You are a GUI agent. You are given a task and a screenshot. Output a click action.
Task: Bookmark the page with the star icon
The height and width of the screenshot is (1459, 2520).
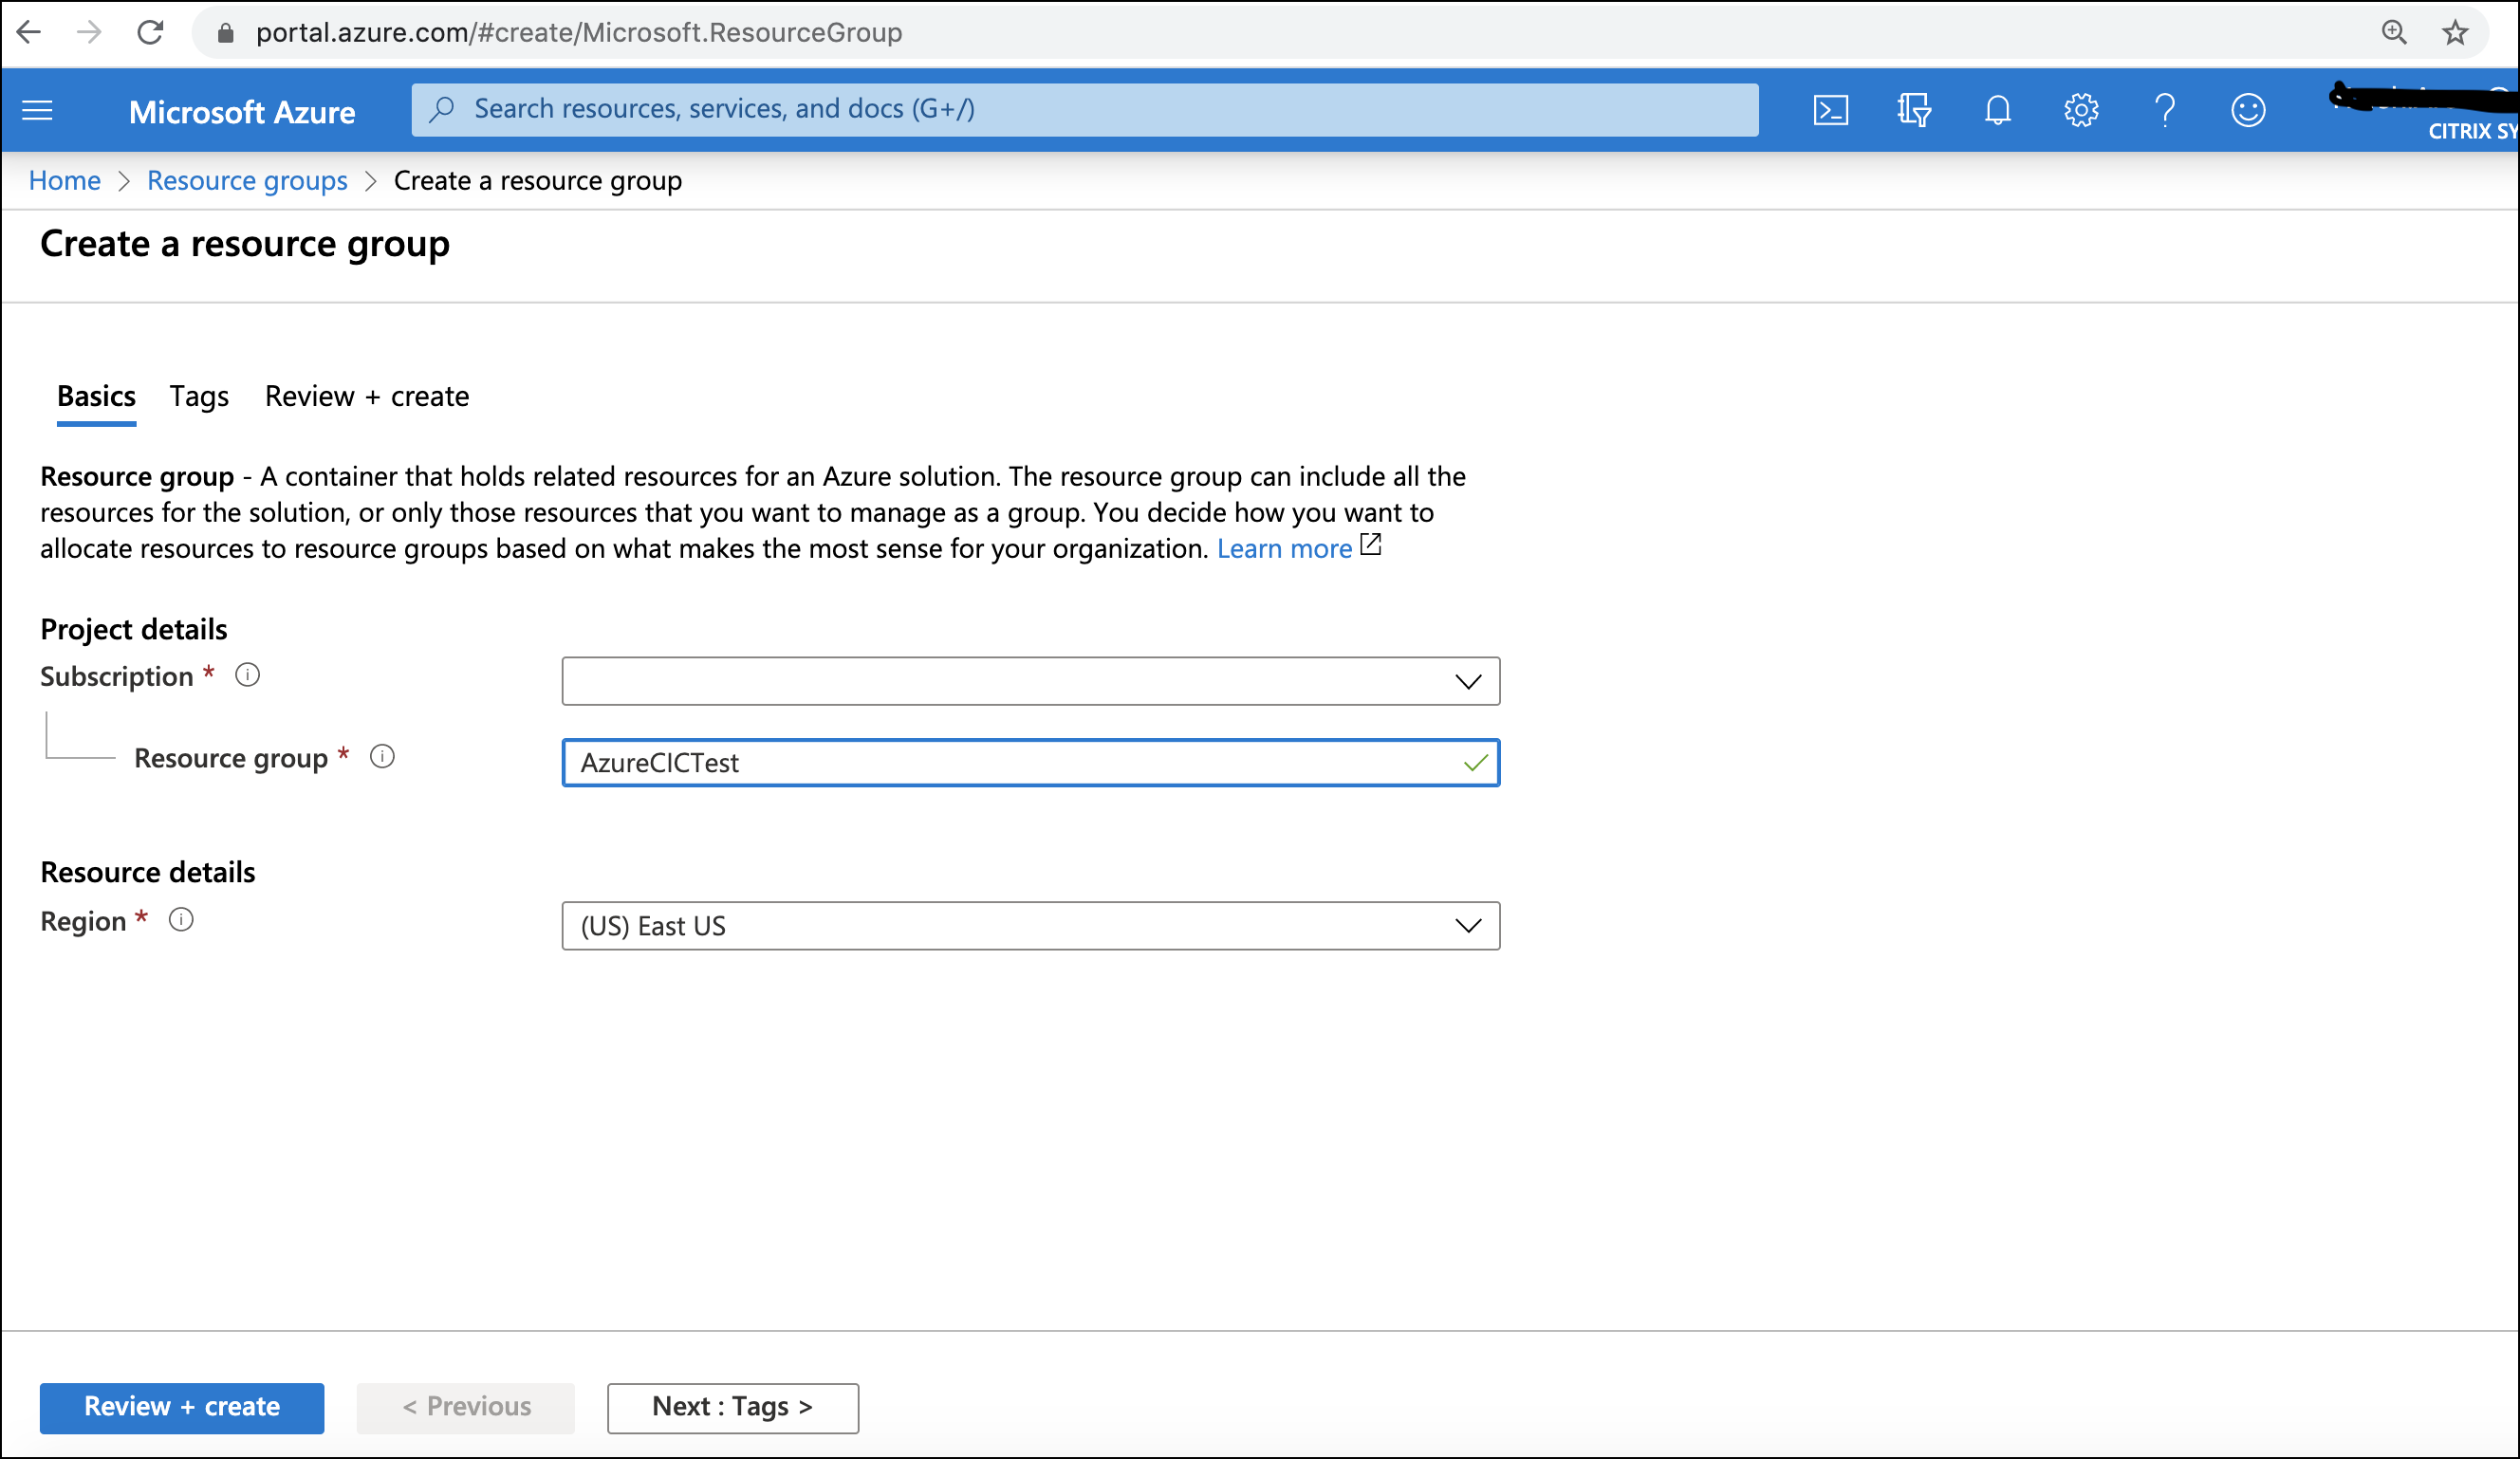(2455, 33)
